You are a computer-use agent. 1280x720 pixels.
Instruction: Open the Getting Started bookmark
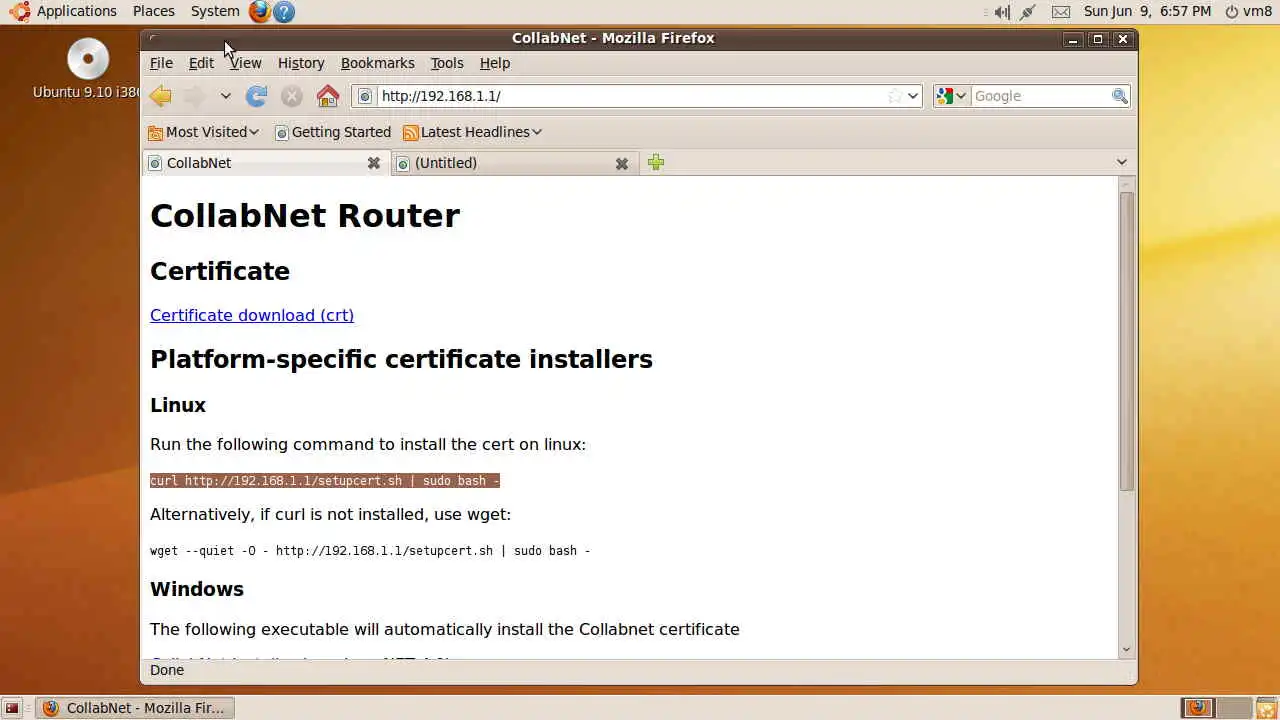click(x=332, y=132)
